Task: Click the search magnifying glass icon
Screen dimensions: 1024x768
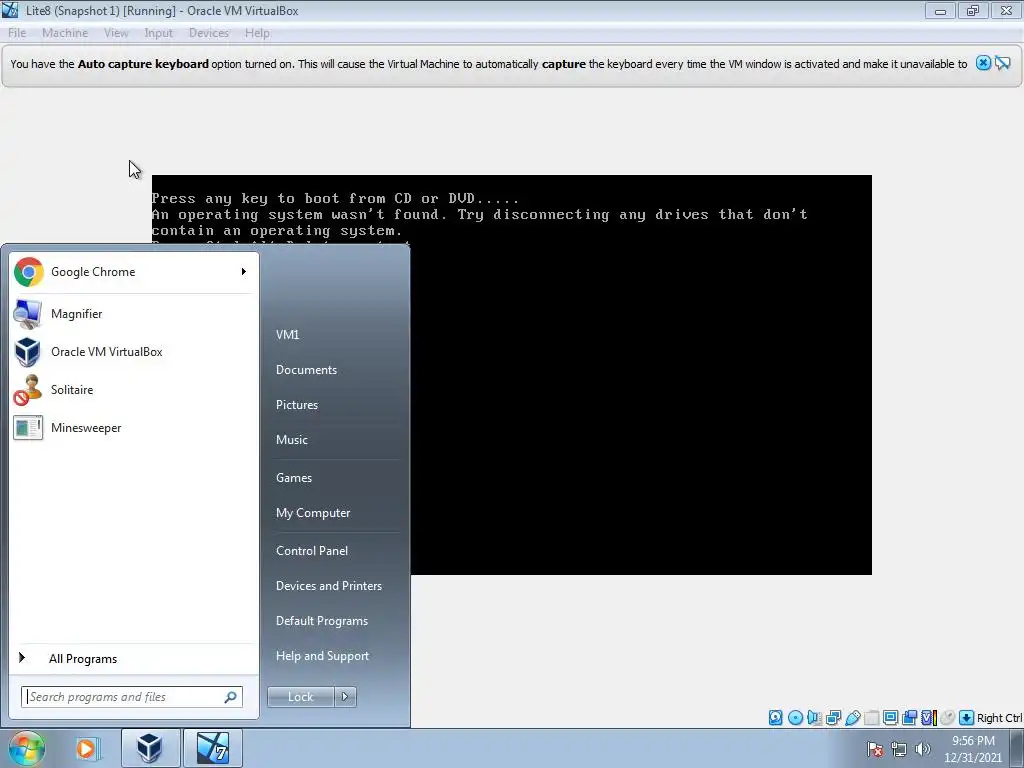Action: click(x=231, y=697)
